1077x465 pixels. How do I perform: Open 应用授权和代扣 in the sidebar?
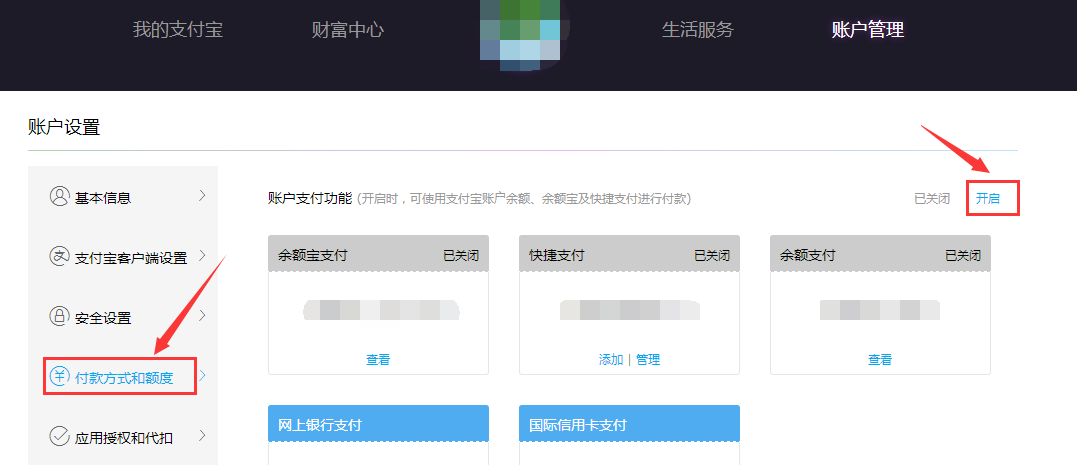pyautogui.click(x=123, y=436)
